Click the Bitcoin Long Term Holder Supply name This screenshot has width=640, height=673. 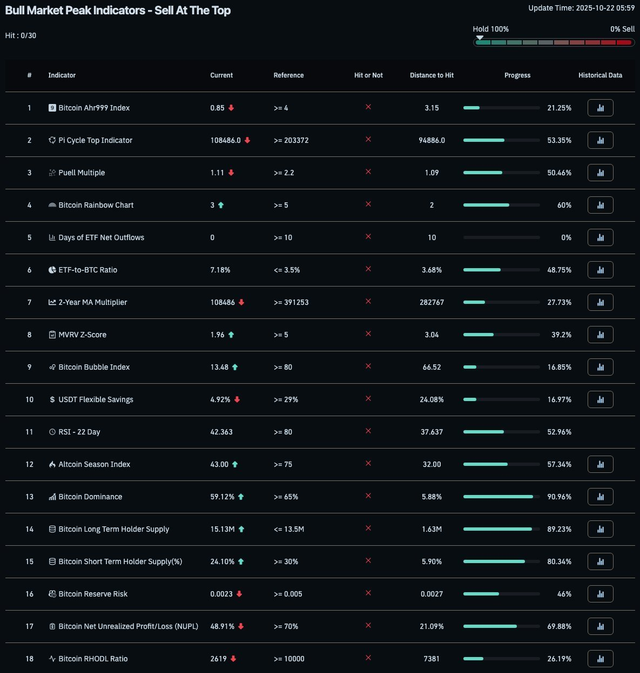pyautogui.click(x=114, y=529)
